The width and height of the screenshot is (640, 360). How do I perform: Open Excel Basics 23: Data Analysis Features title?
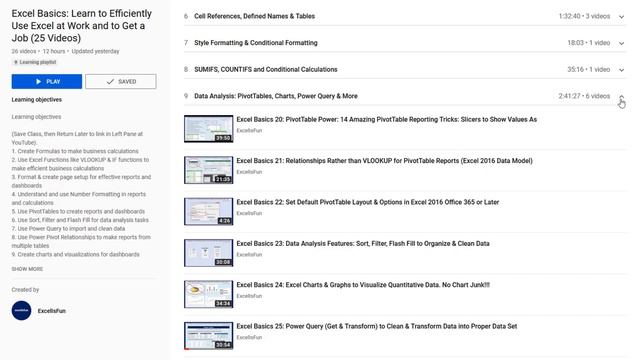[x=363, y=244]
